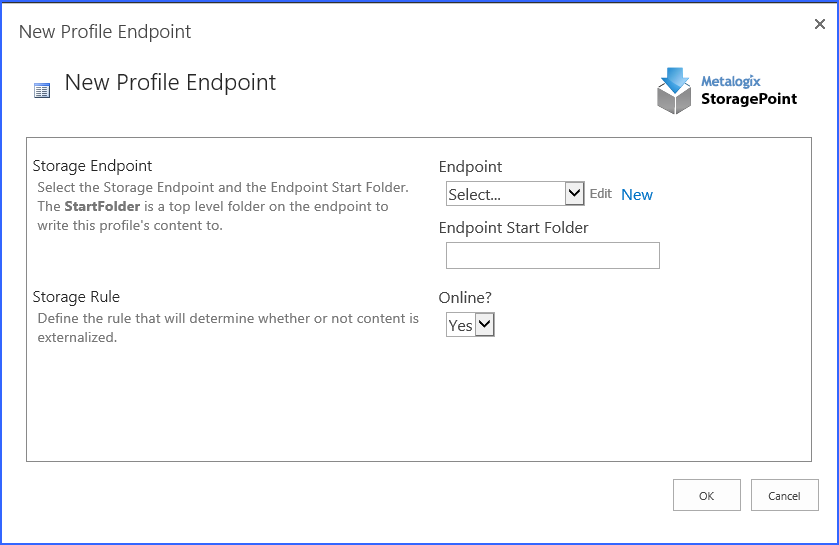The height and width of the screenshot is (545, 839).
Task: Click the StoragePoint brand text
Action: (x=749, y=99)
